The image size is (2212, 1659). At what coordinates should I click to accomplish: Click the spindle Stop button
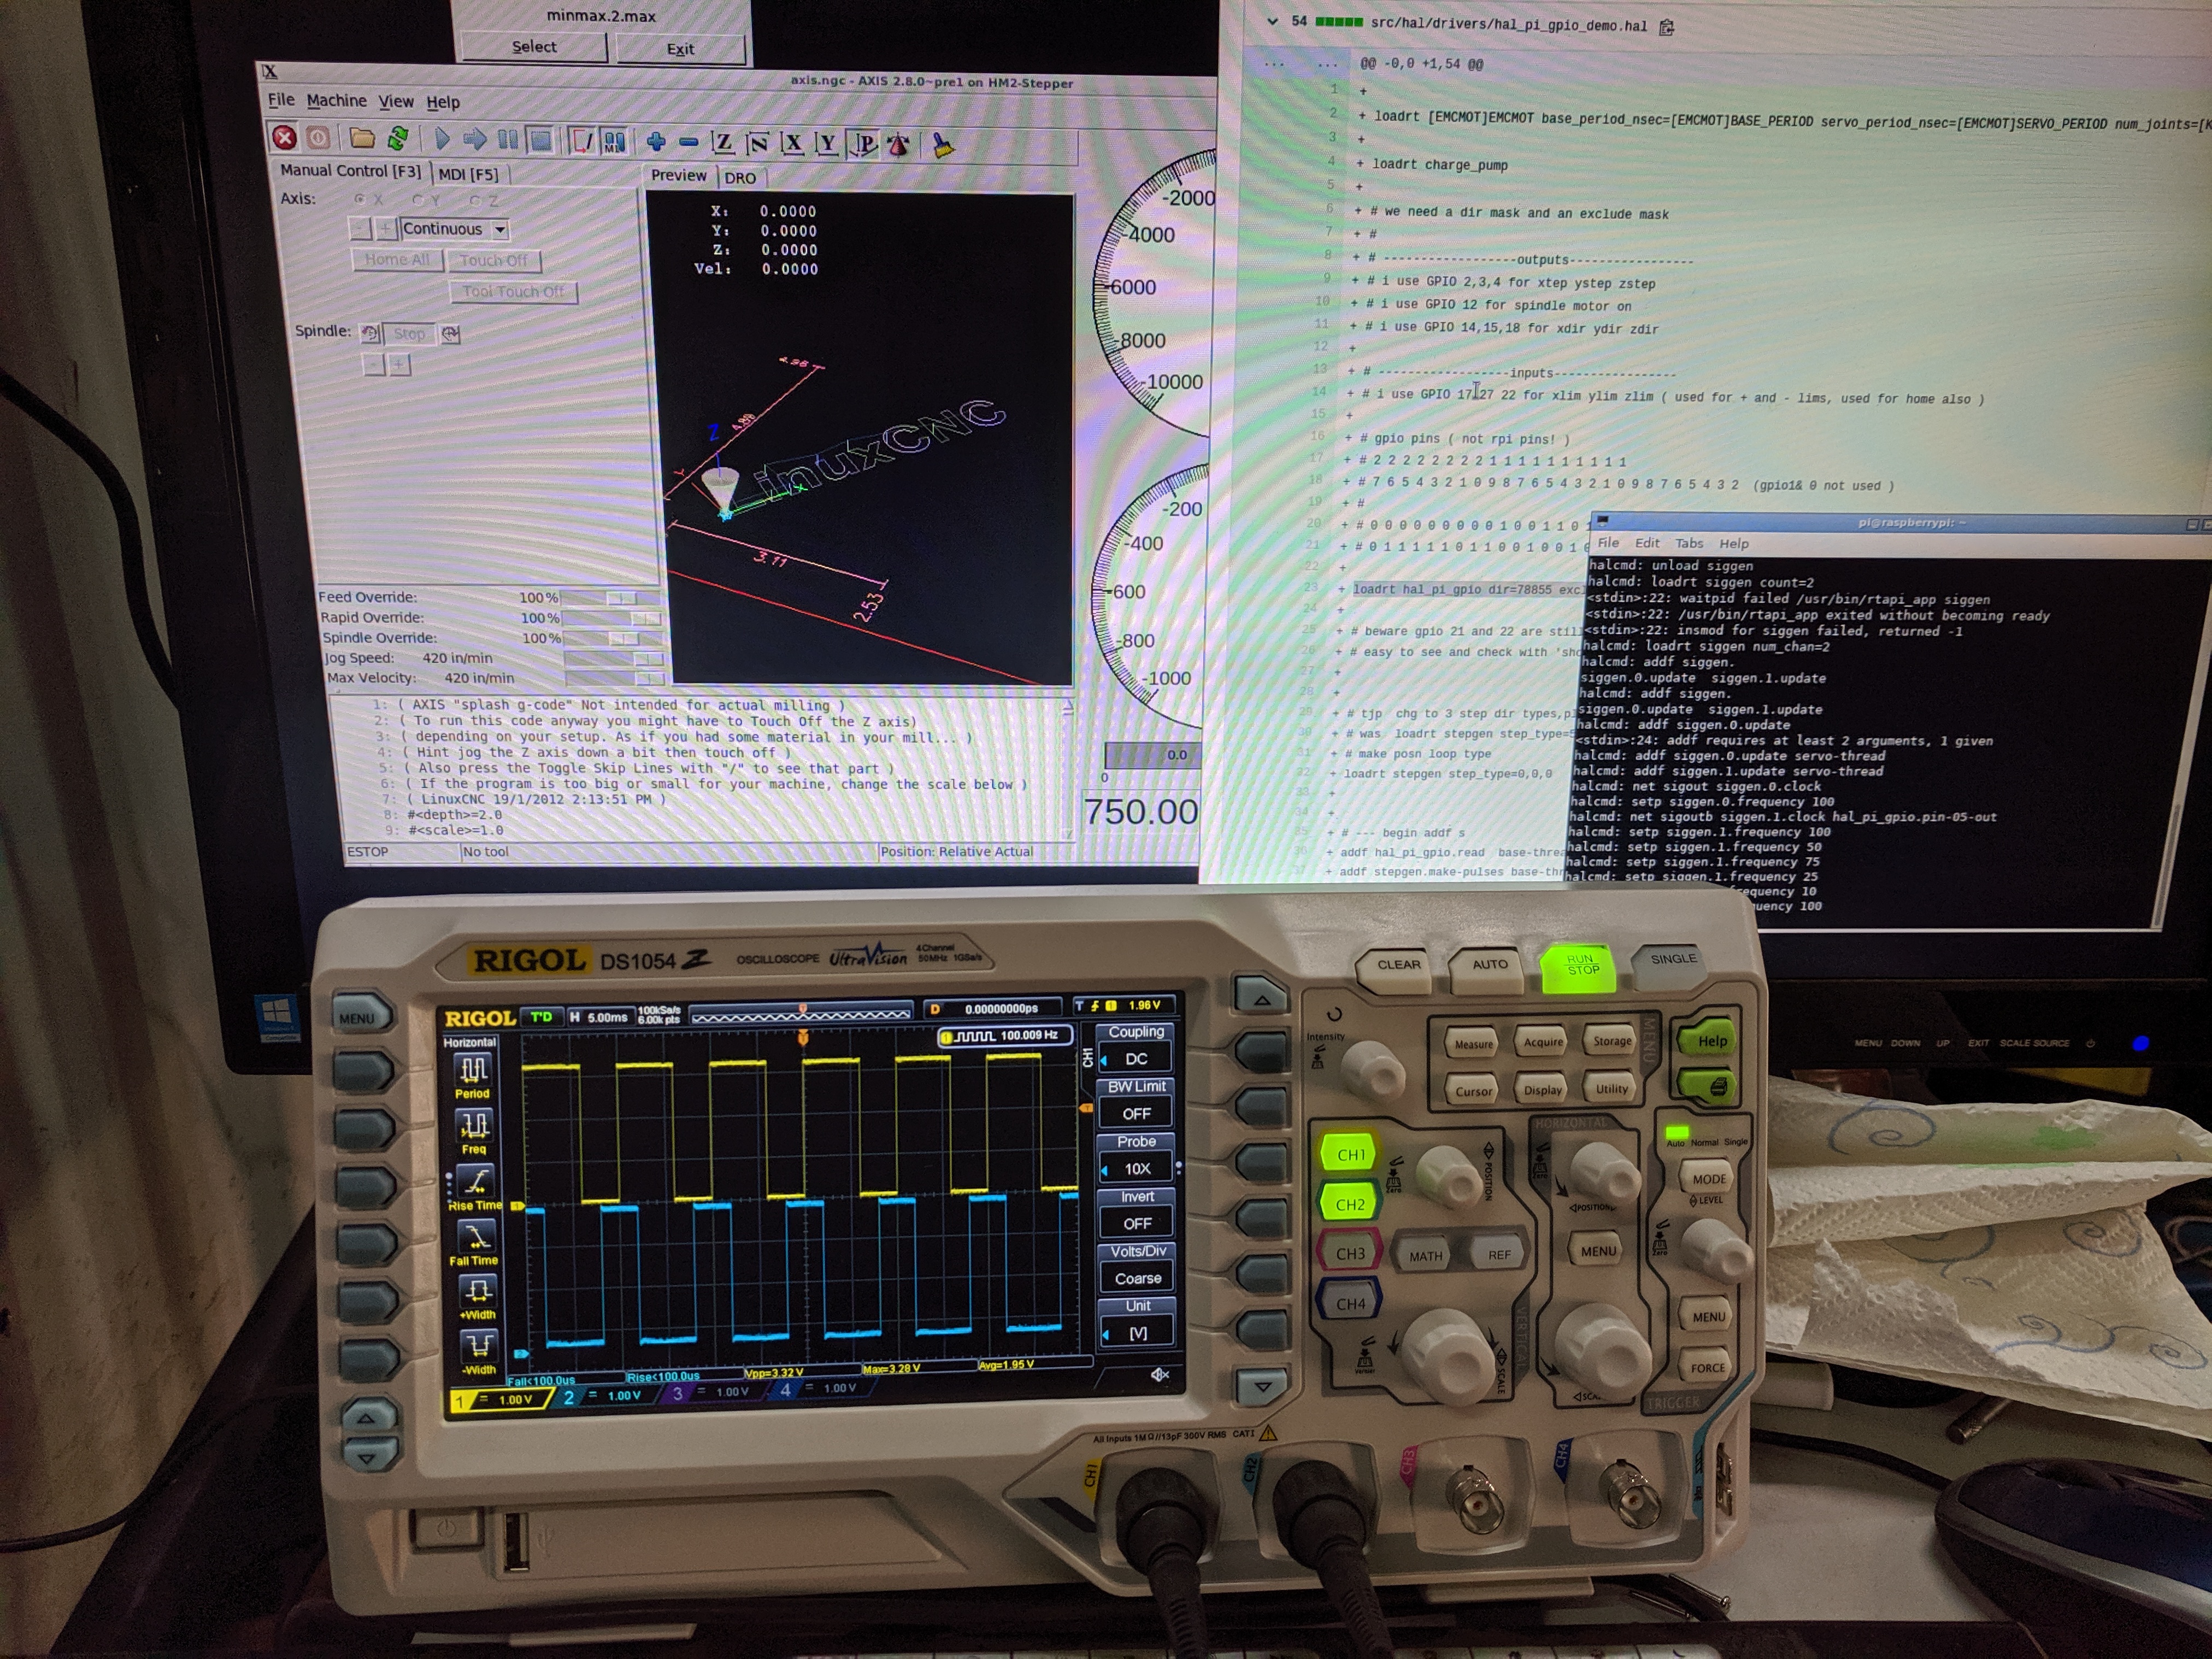point(409,334)
